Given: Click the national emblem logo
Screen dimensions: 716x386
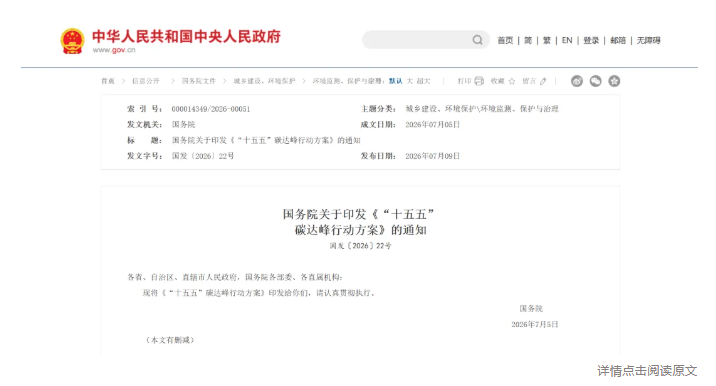Looking at the screenshot, I should point(72,41).
